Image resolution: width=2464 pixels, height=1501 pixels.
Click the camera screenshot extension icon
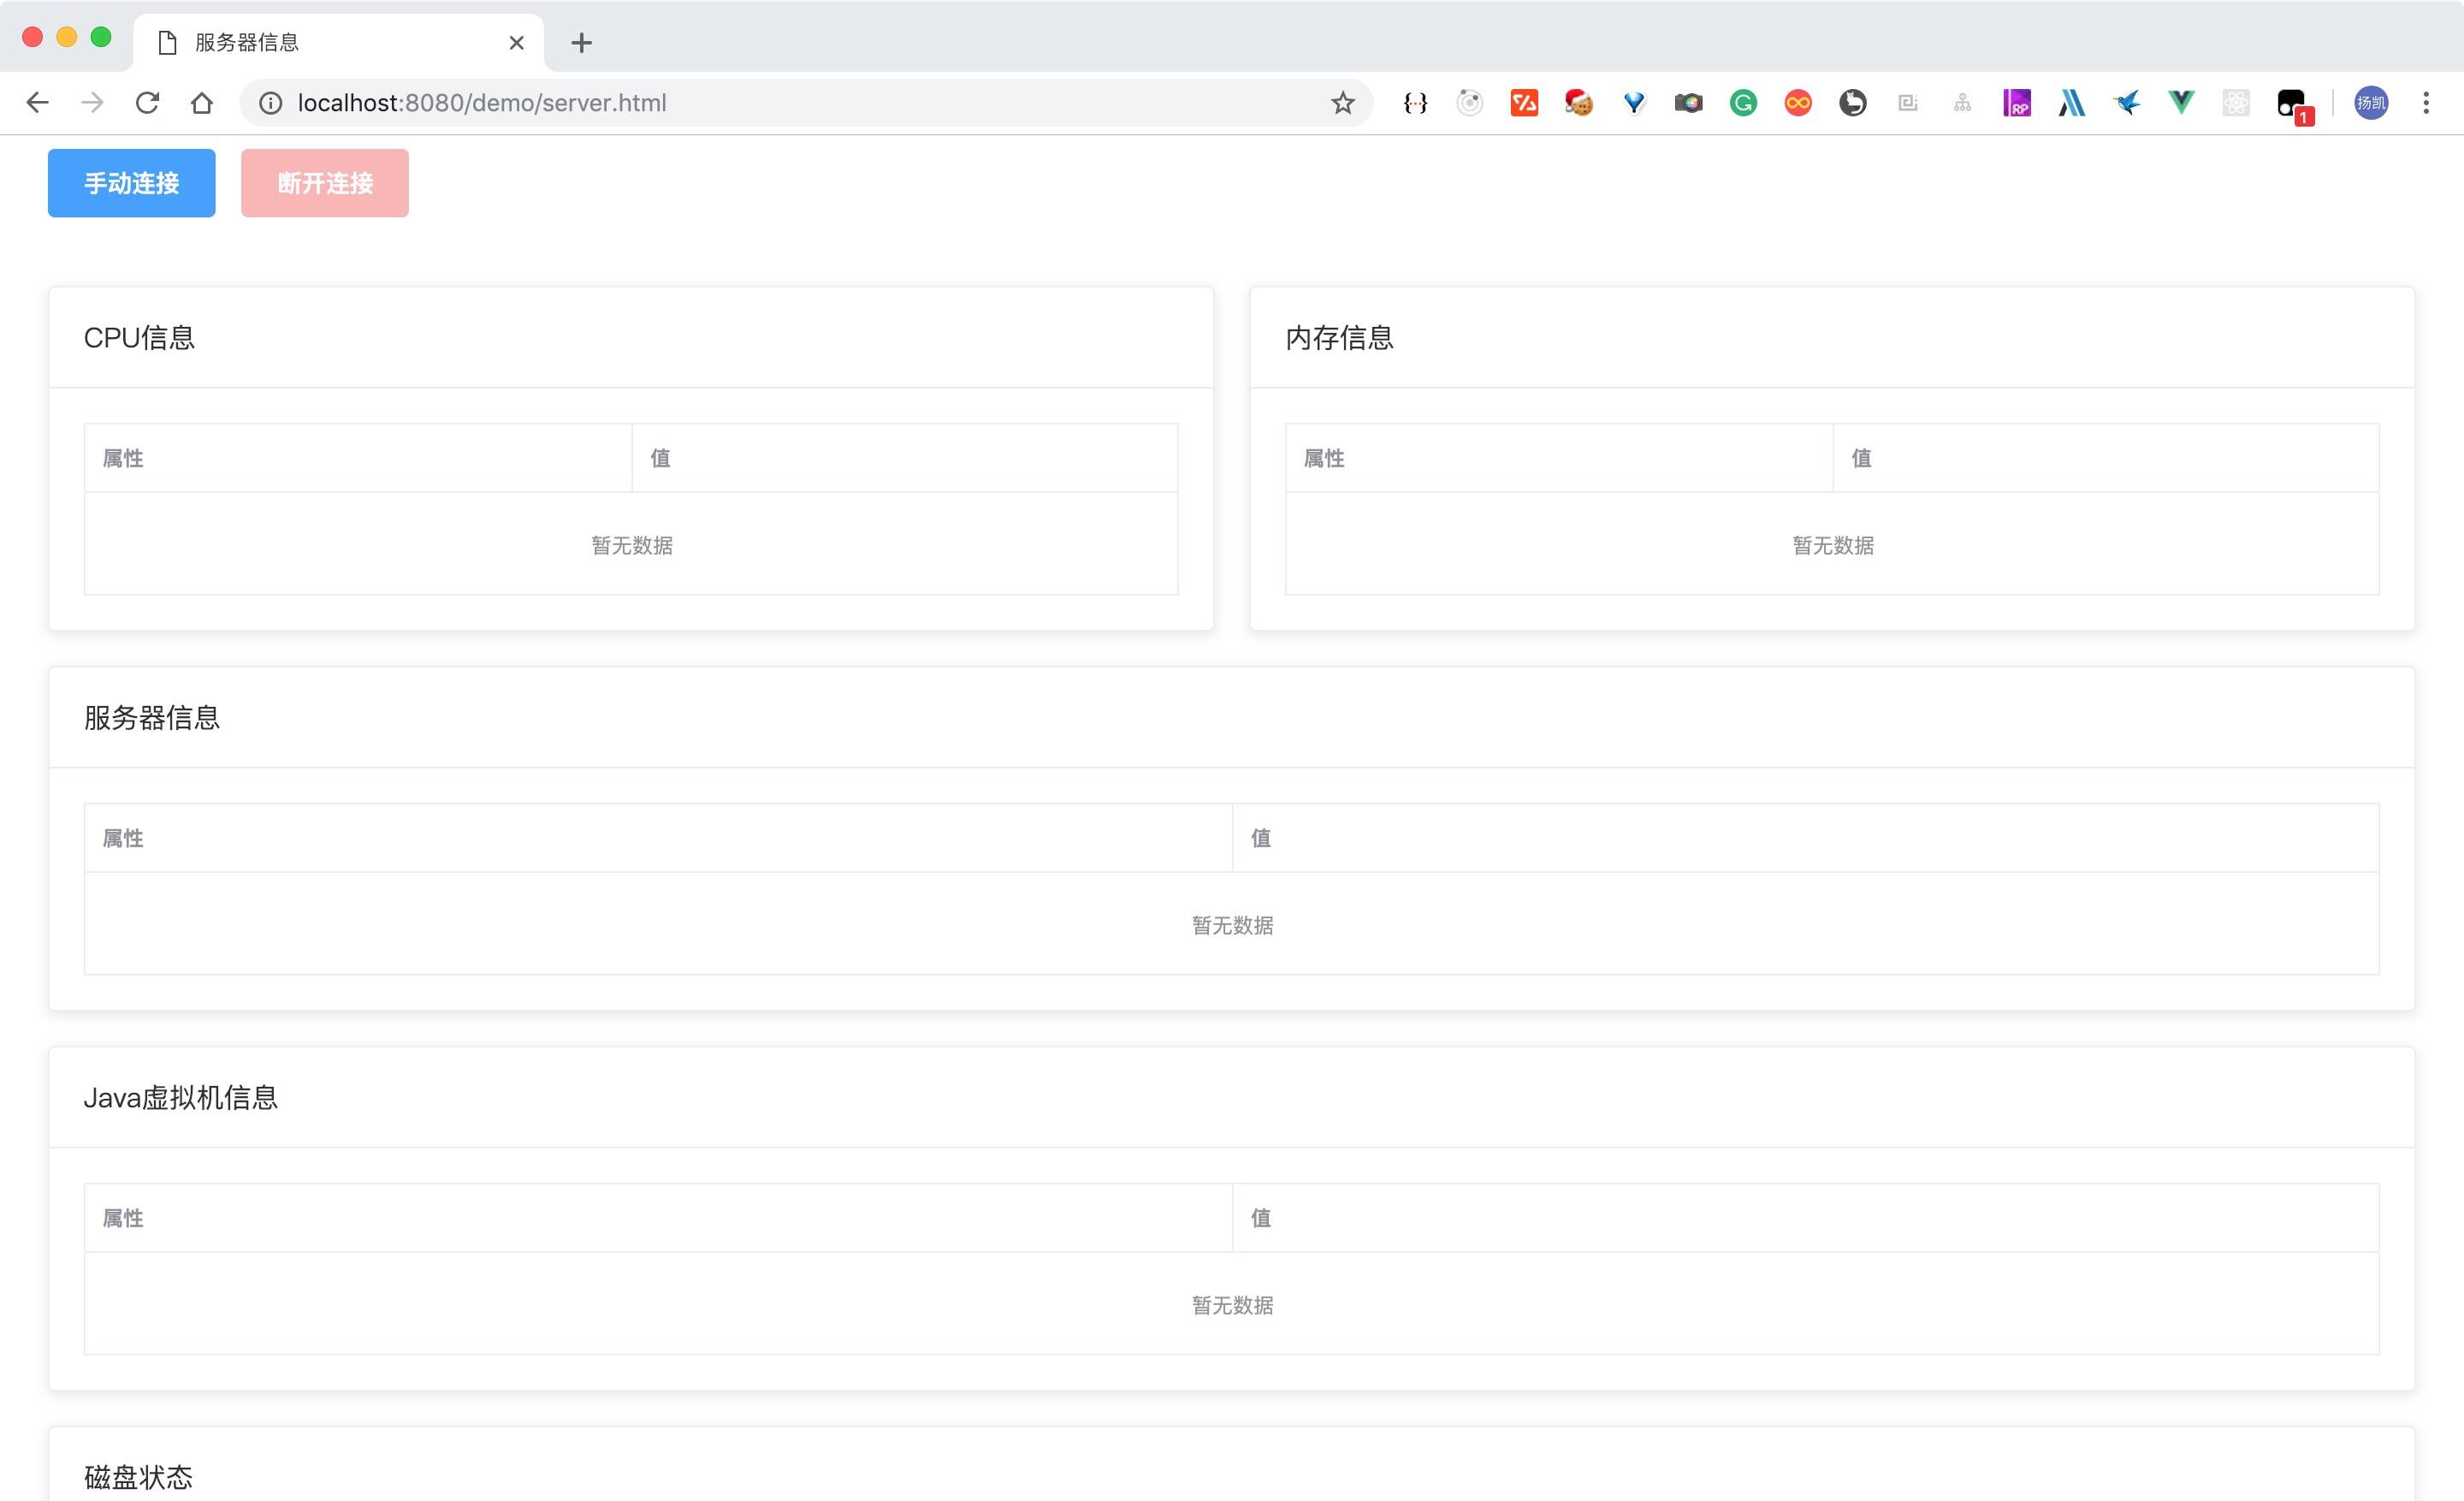(x=1688, y=103)
